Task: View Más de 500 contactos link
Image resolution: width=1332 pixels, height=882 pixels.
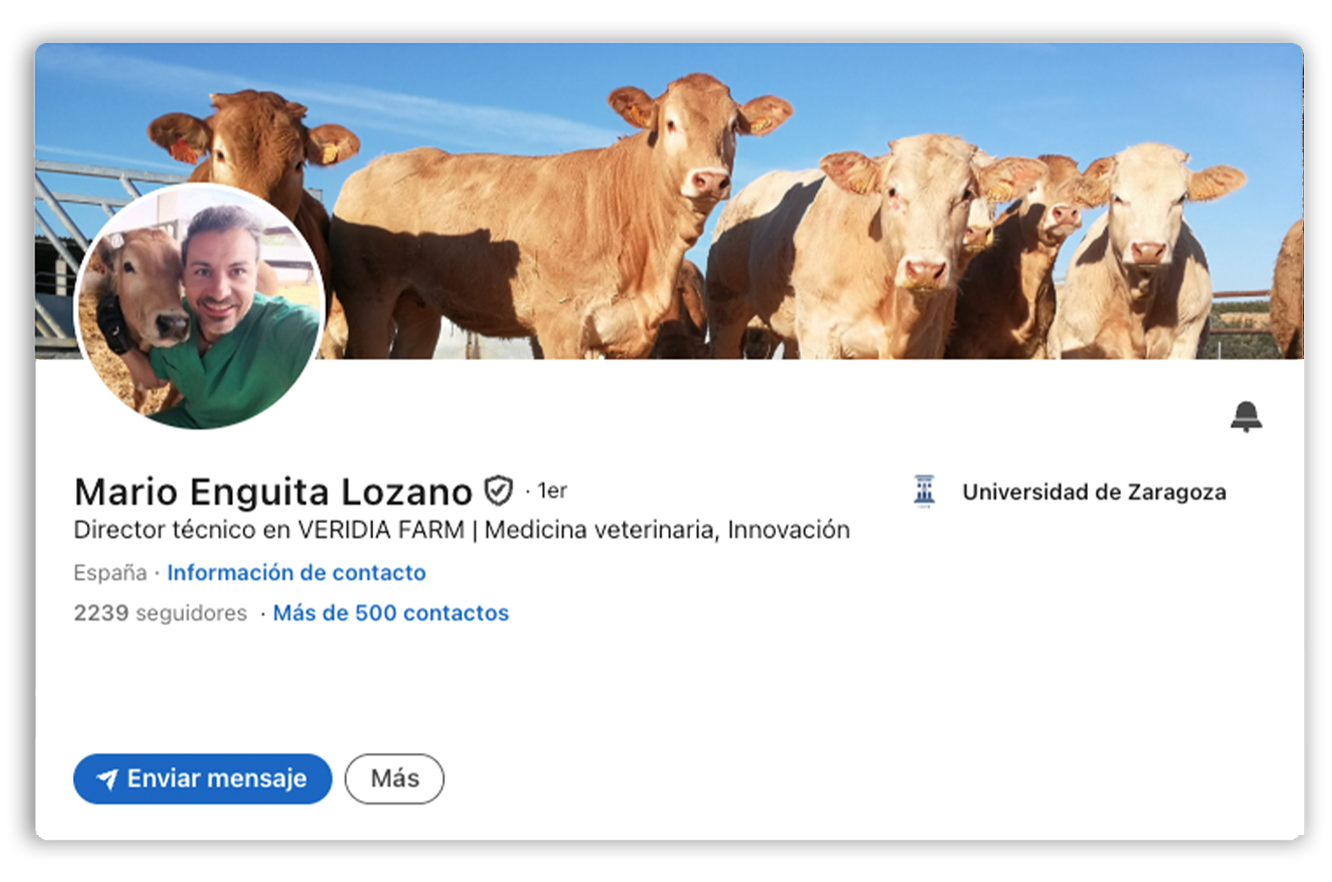Action: pos(390,613)
